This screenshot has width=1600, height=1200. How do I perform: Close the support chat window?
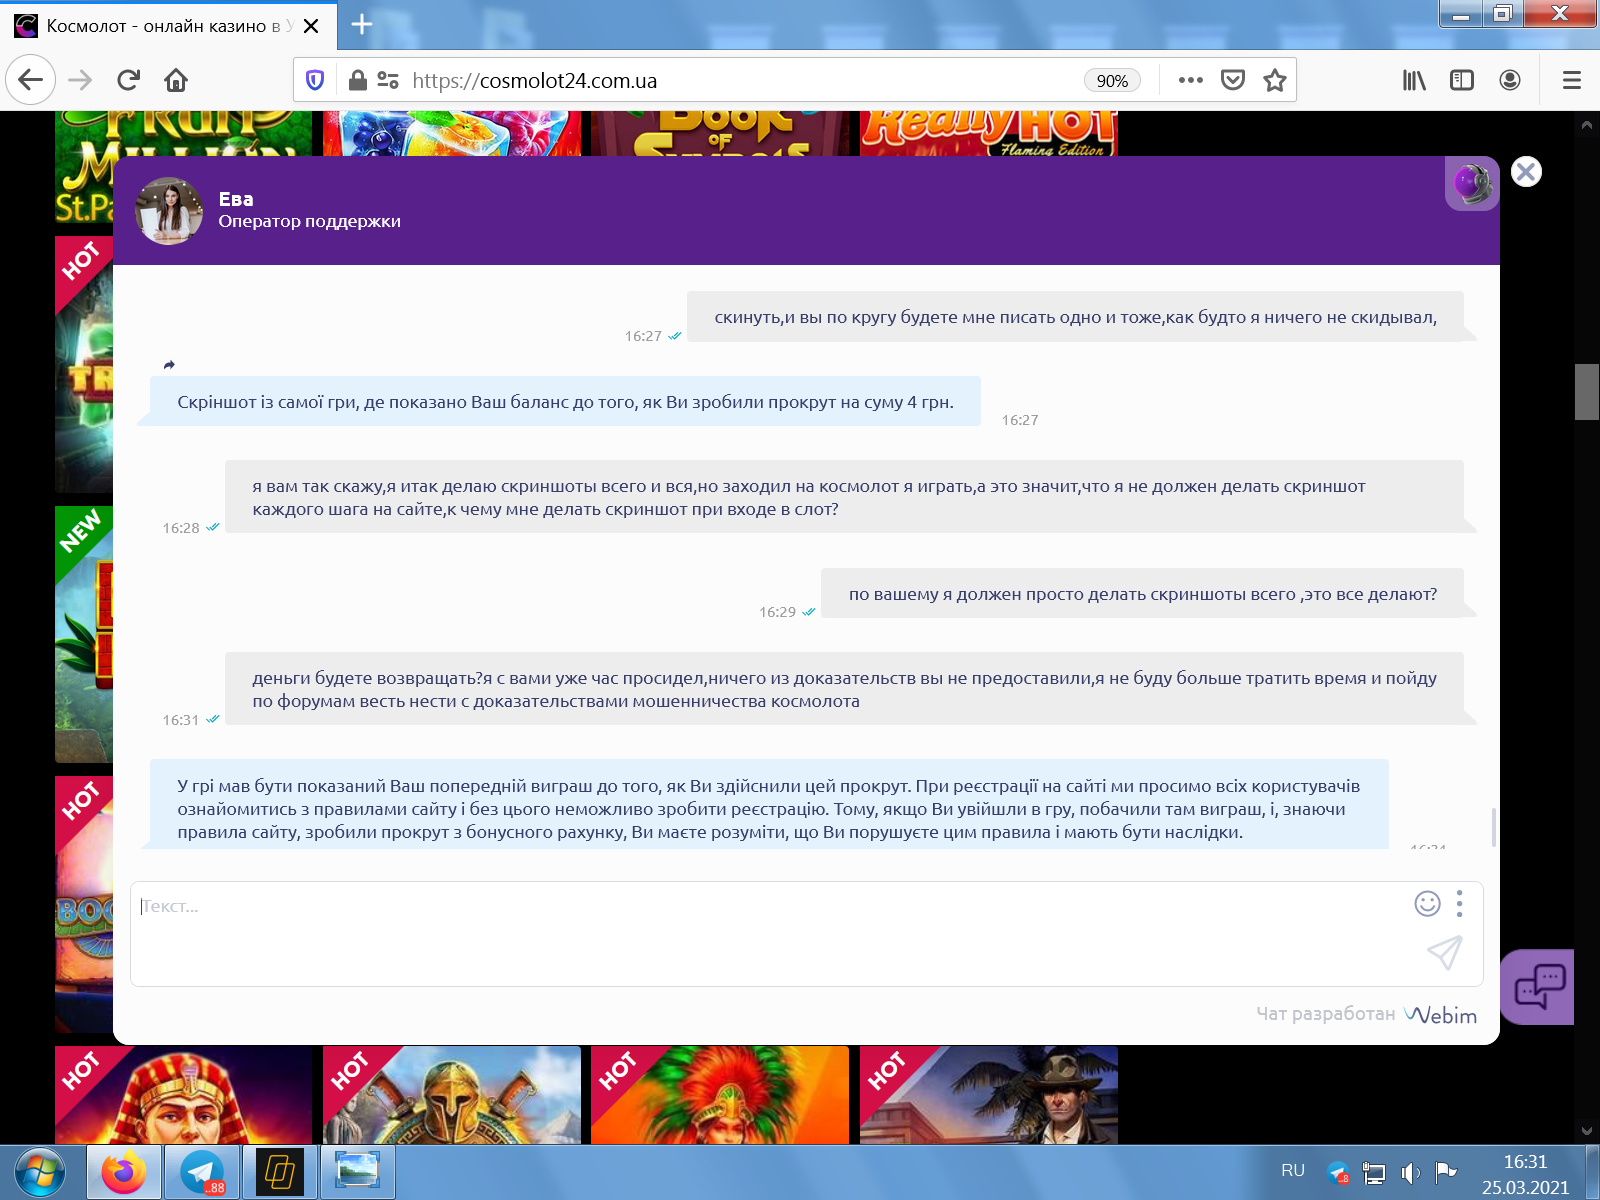coord(1526,172)
